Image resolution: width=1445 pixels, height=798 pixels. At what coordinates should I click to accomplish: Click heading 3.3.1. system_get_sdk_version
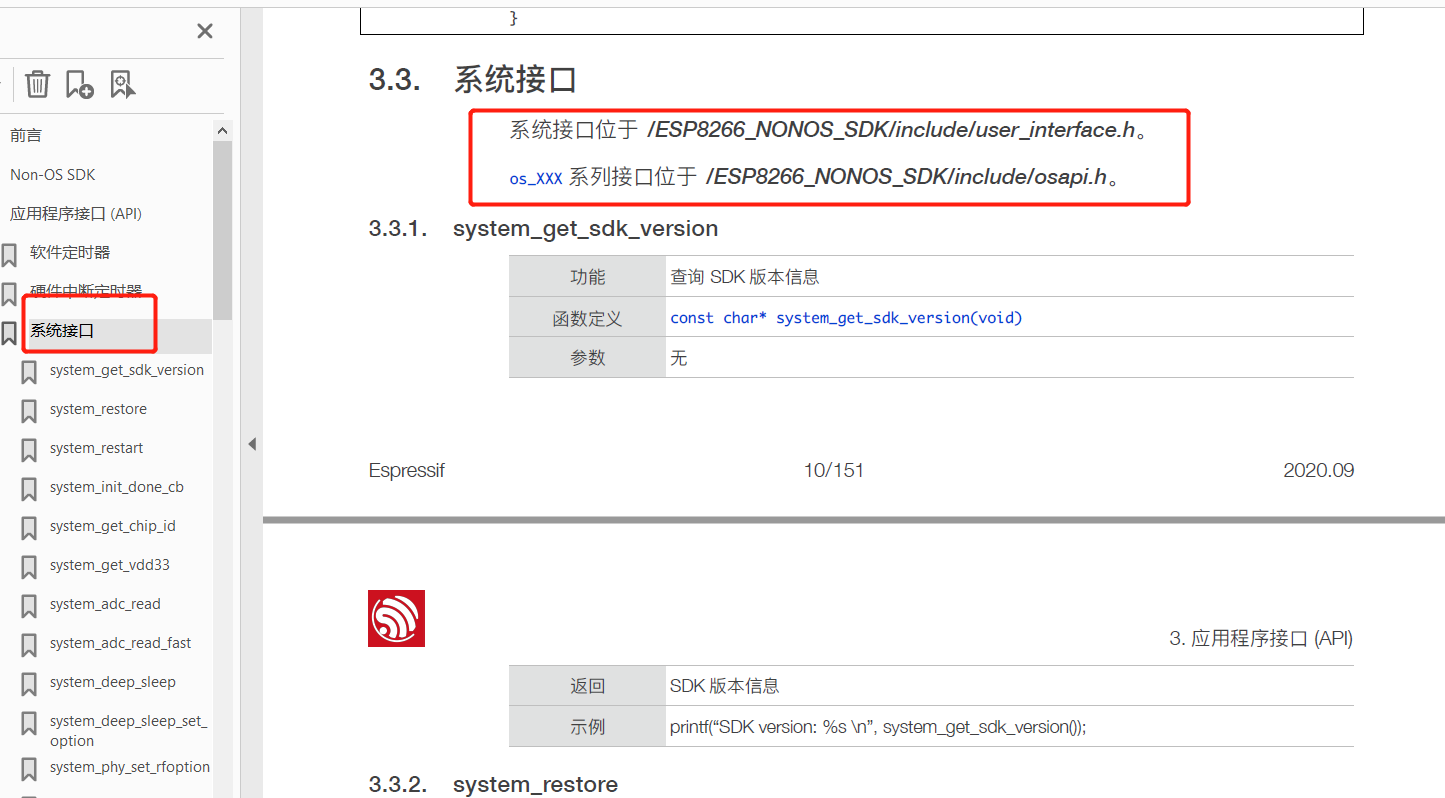(x=544, y=229)
